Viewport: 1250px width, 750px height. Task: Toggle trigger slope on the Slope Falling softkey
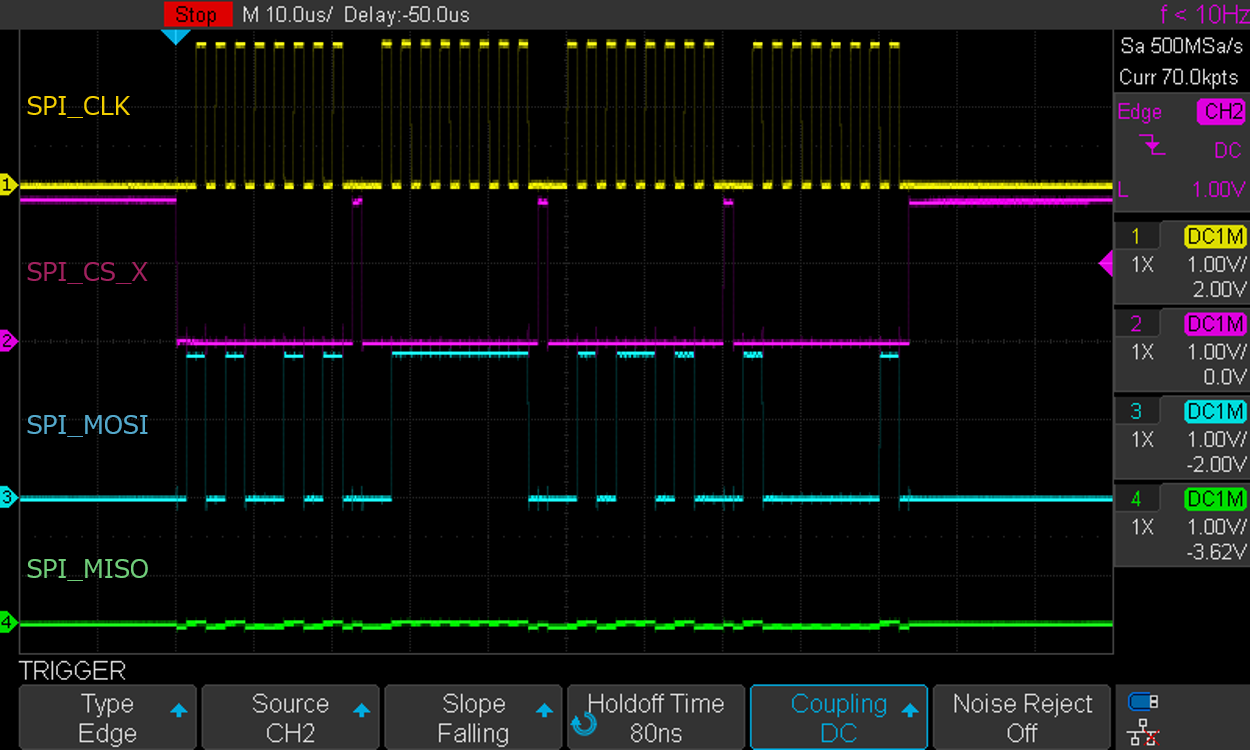(473, 716)
